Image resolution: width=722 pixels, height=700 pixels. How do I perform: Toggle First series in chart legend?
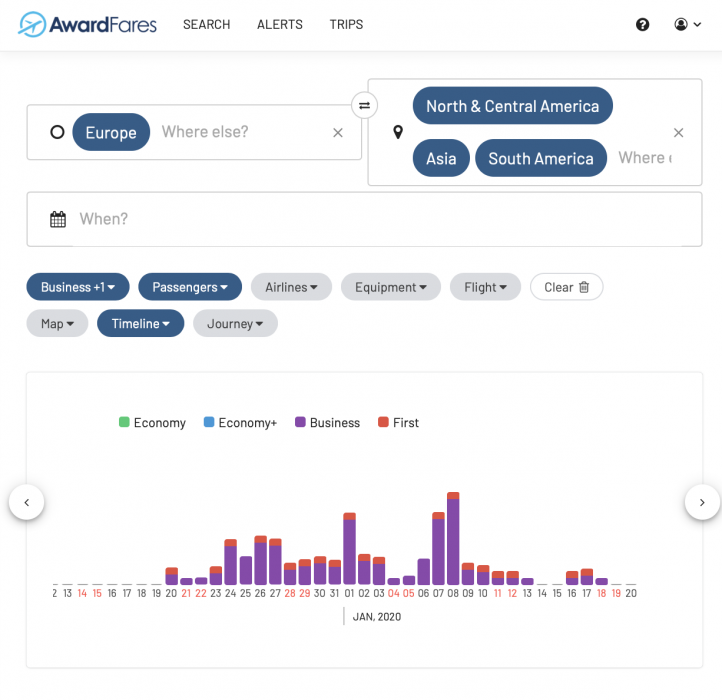(x=398, y=423)
